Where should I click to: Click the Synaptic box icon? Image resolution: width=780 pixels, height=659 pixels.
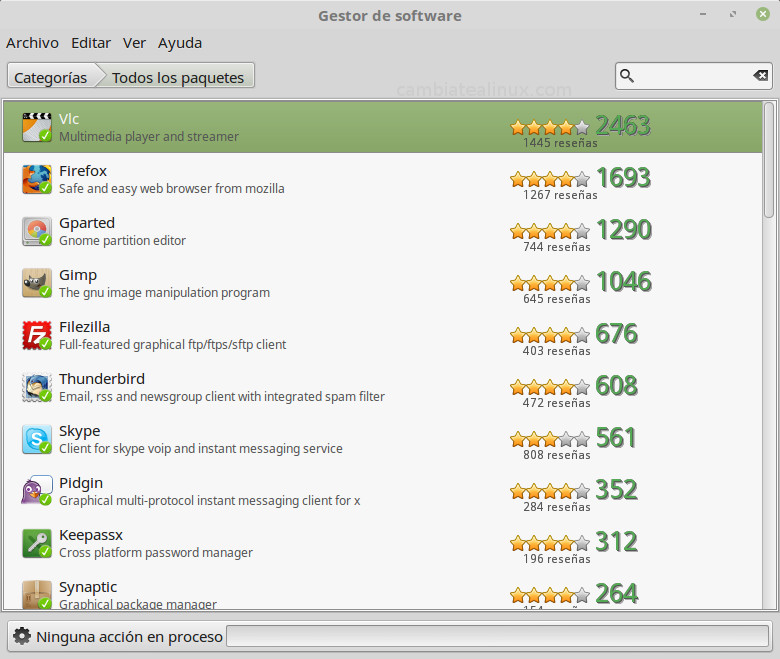(x=37, y=594)
